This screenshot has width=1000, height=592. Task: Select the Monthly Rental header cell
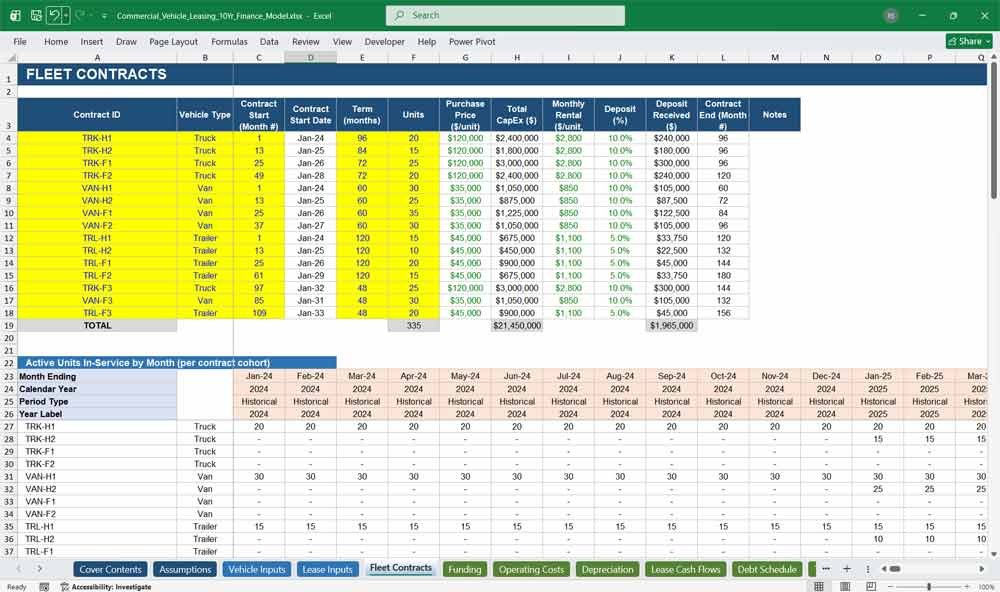[568, 115]
